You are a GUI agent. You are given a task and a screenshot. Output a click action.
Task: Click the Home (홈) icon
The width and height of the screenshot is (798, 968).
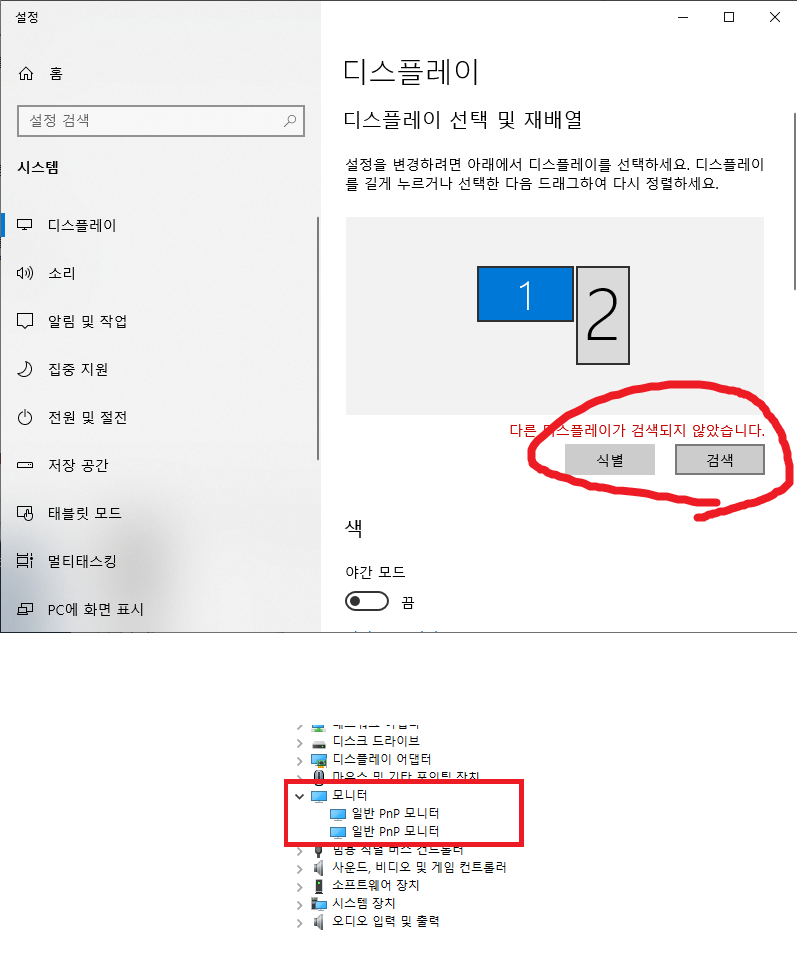[x=26, y=74]
